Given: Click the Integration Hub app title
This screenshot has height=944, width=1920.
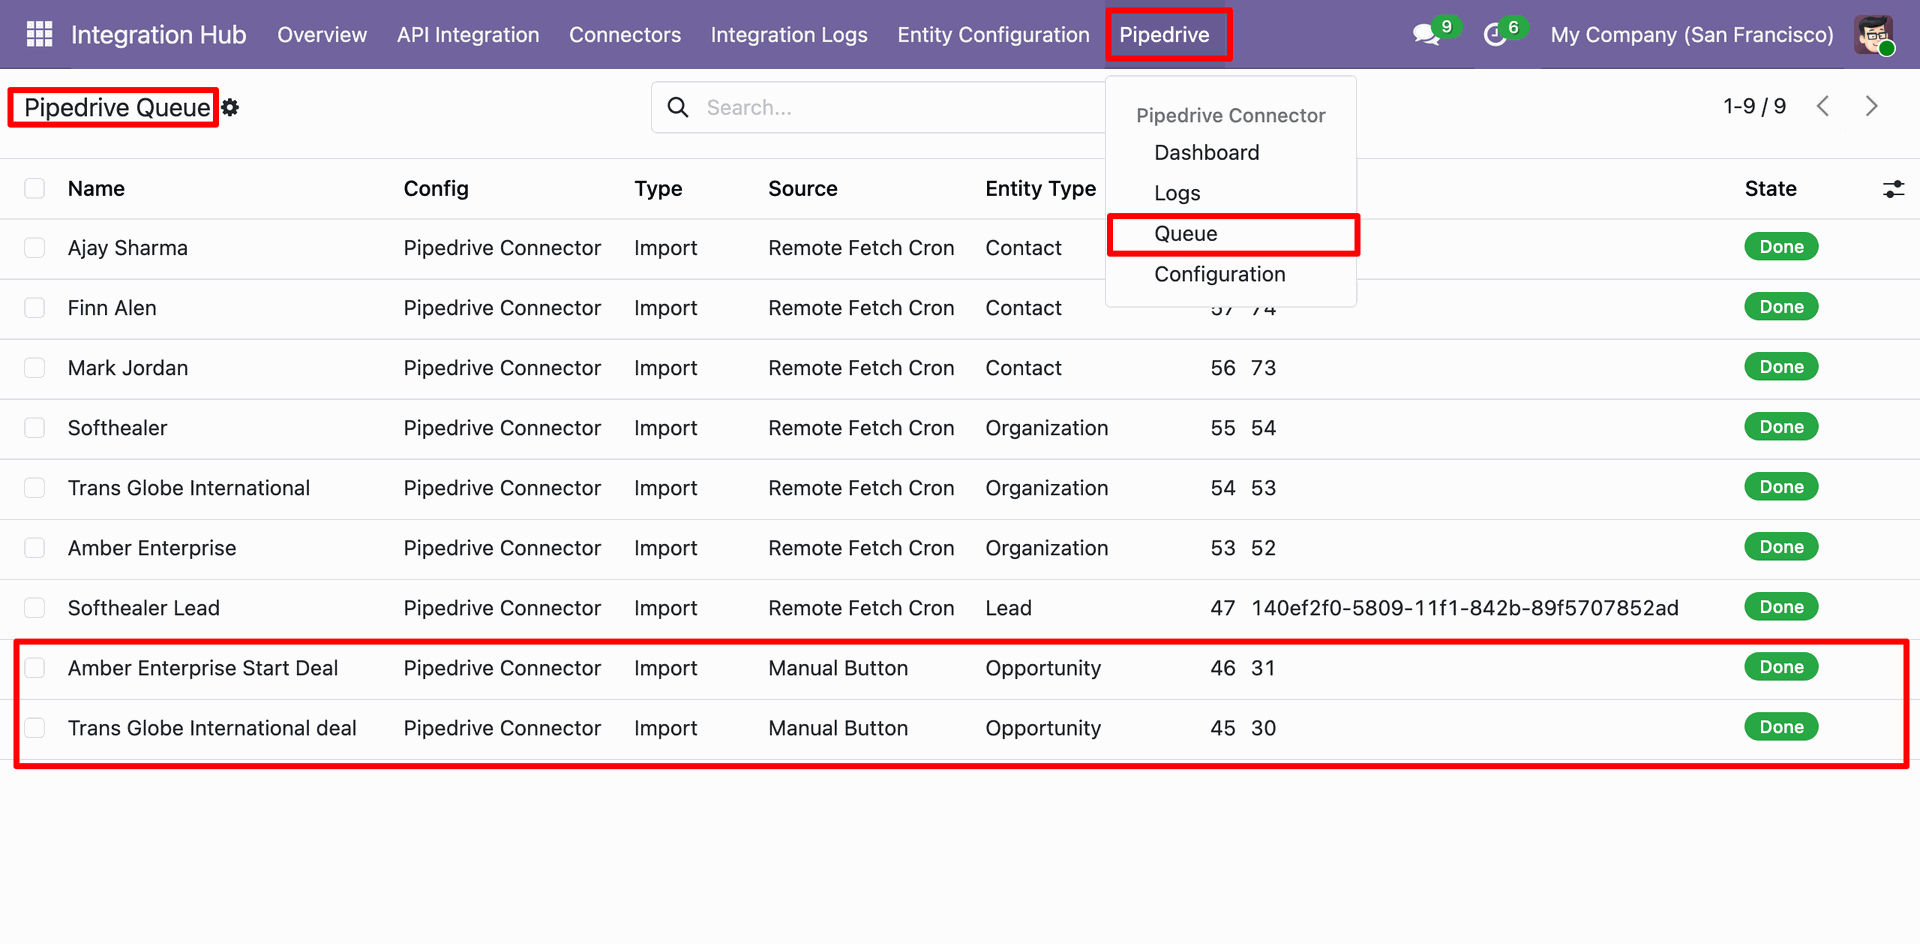Looking at the screenshot, I should pos(158,35).
